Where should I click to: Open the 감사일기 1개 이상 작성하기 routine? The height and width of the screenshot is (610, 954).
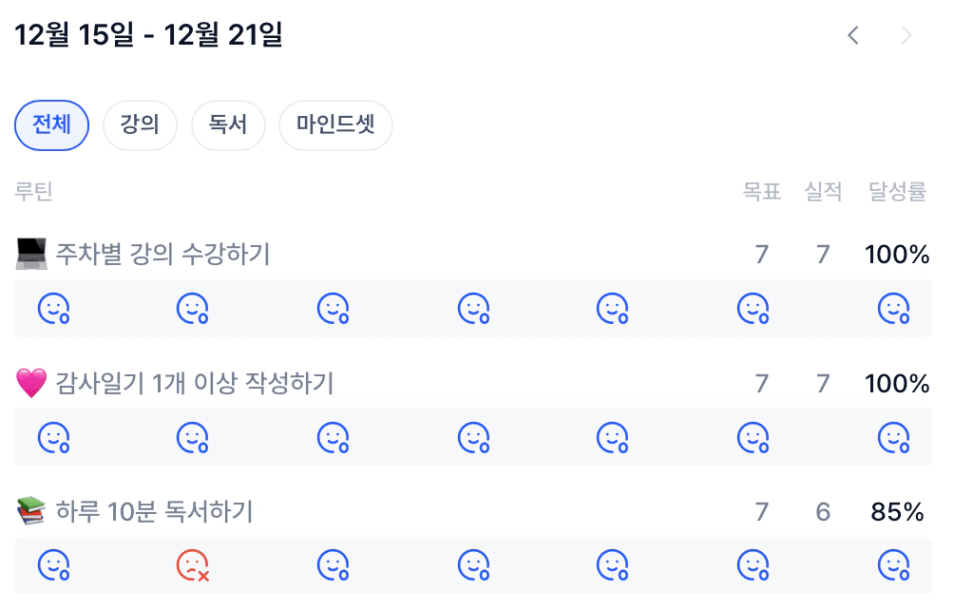point(194,383)
